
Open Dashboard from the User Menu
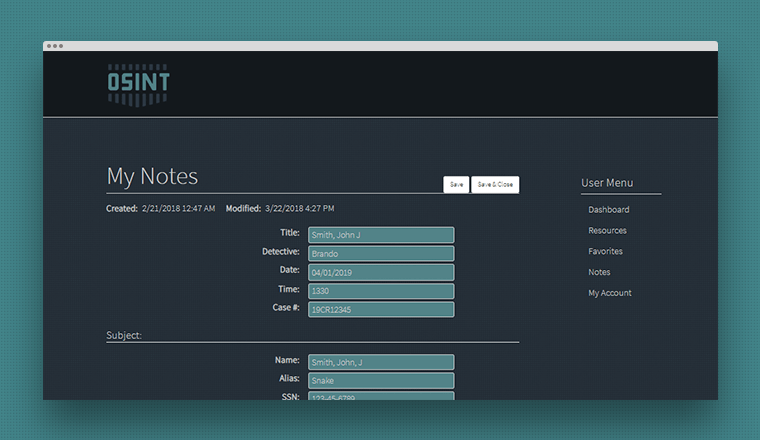point(608,210)
